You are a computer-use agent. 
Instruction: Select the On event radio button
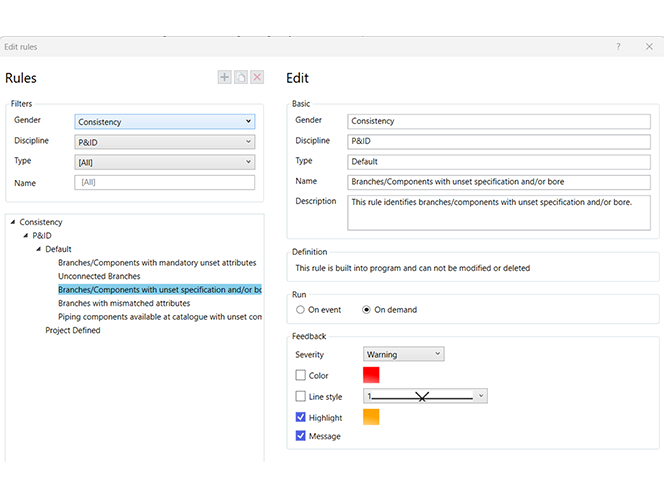tap(301, 310)
